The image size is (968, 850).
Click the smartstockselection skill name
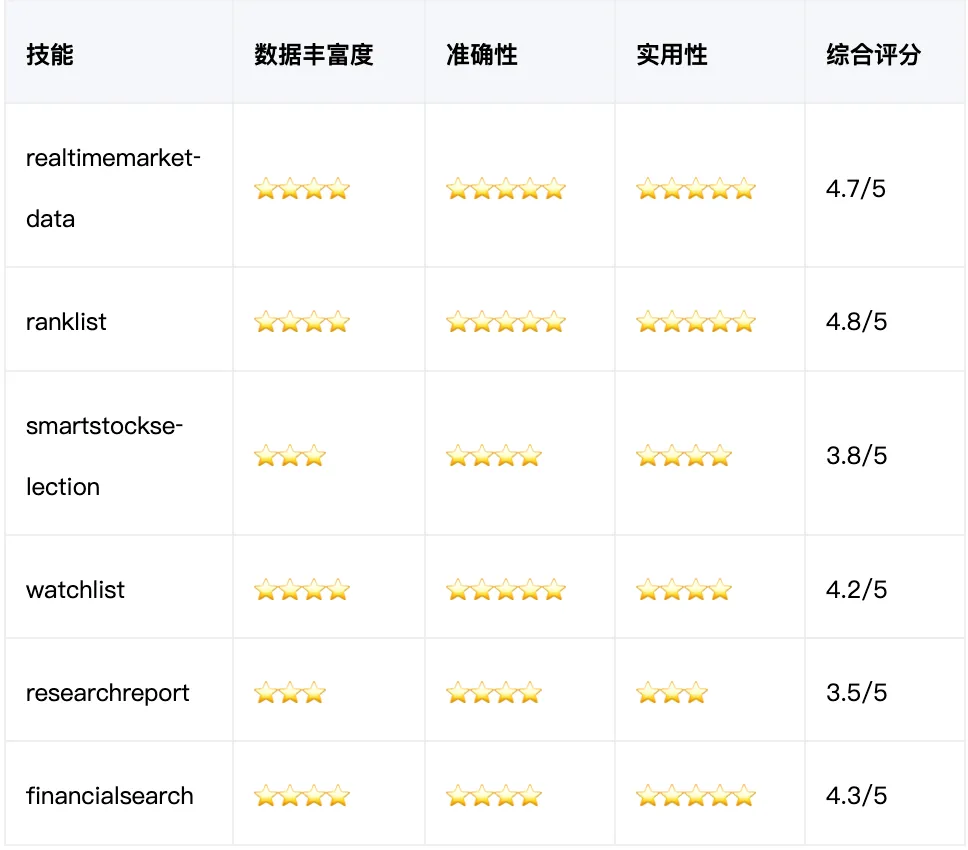pos(104,456)
